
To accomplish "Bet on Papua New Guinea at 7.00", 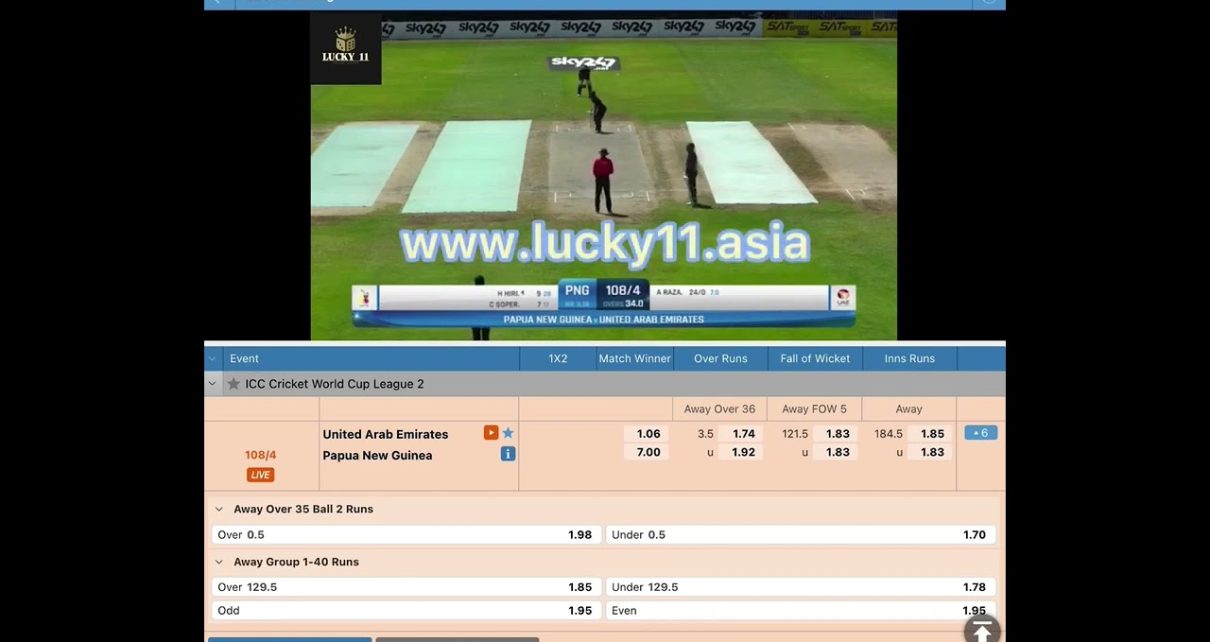I will pos(646,452).
